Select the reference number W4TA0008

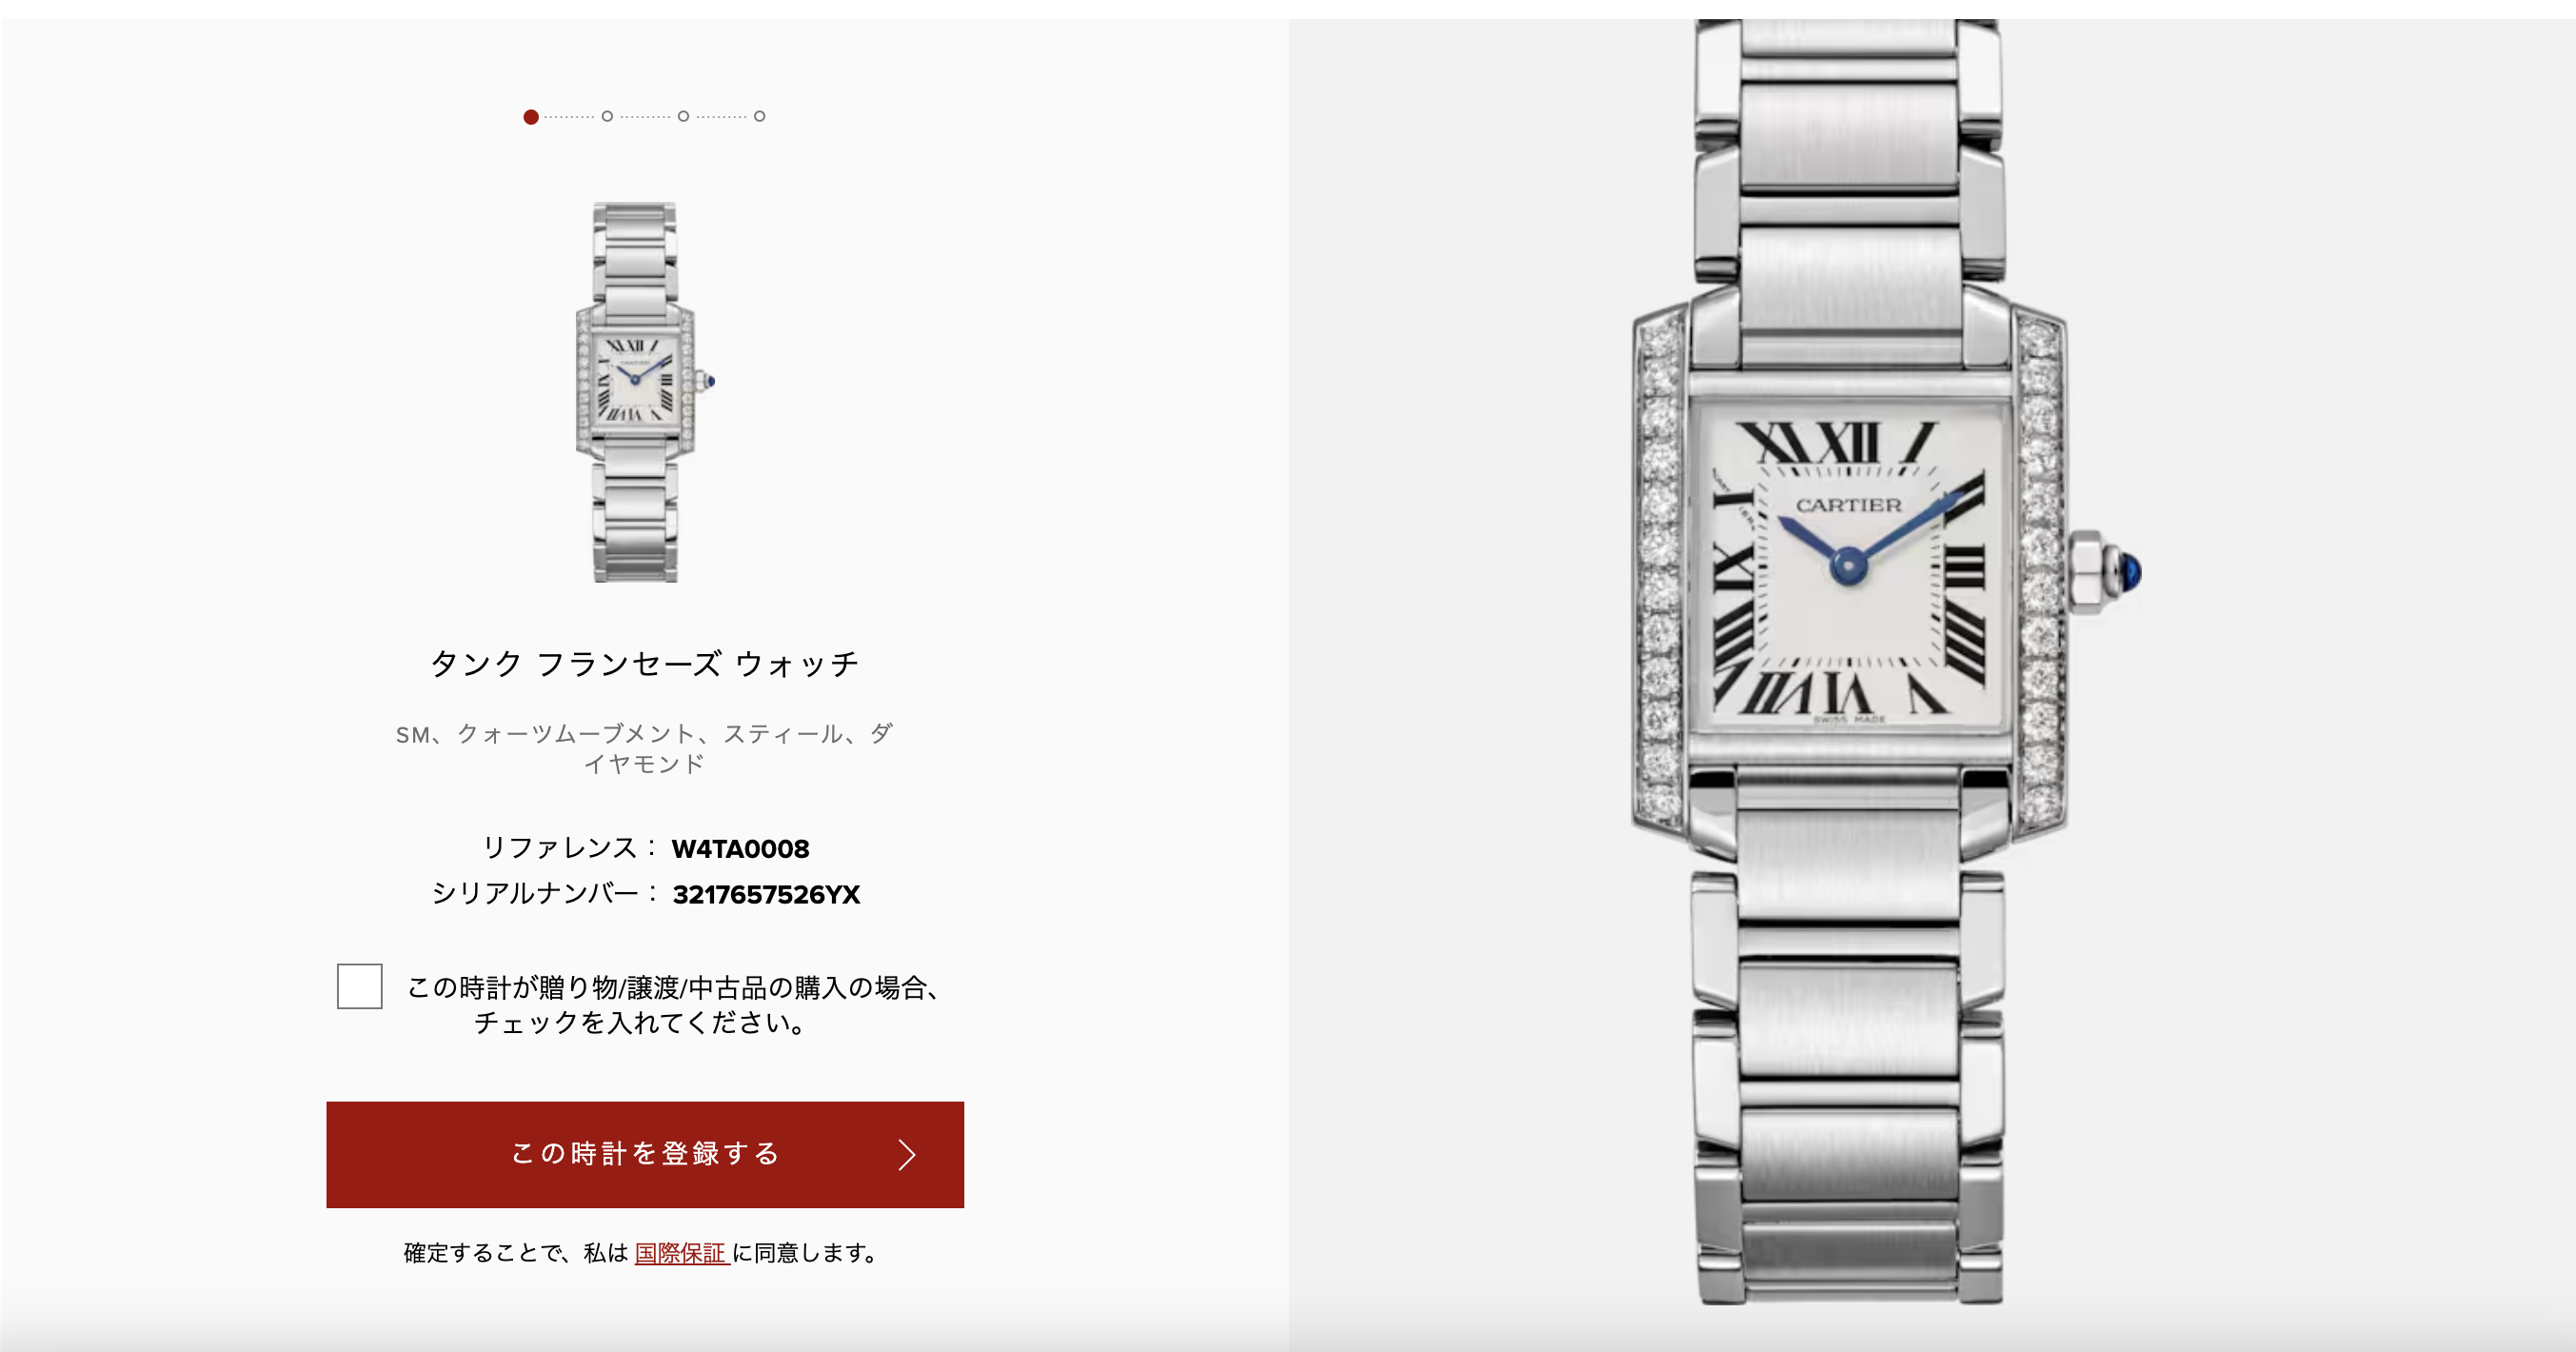pyautogui.click(x=740, y=849)
